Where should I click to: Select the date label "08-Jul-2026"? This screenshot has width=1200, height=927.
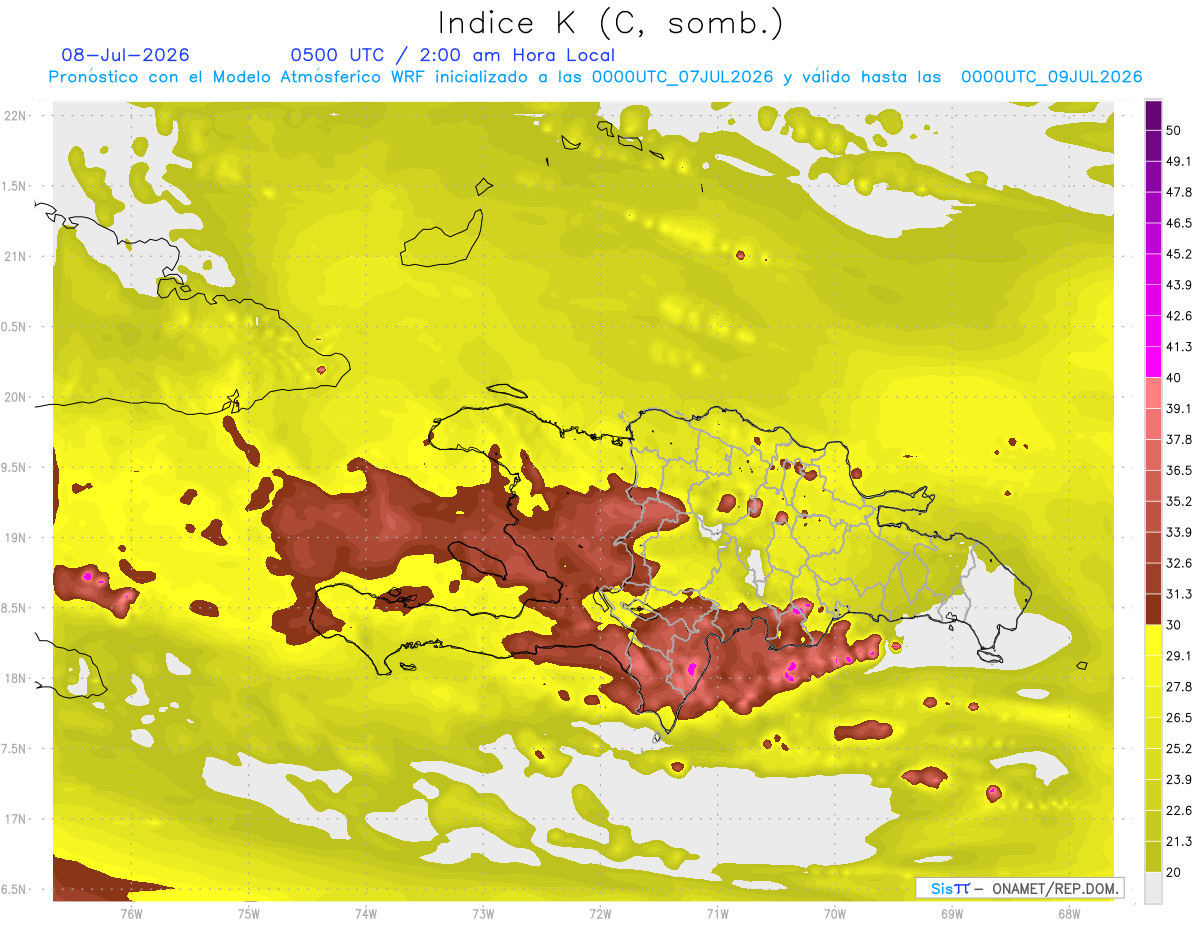click(x=126, y=55)
